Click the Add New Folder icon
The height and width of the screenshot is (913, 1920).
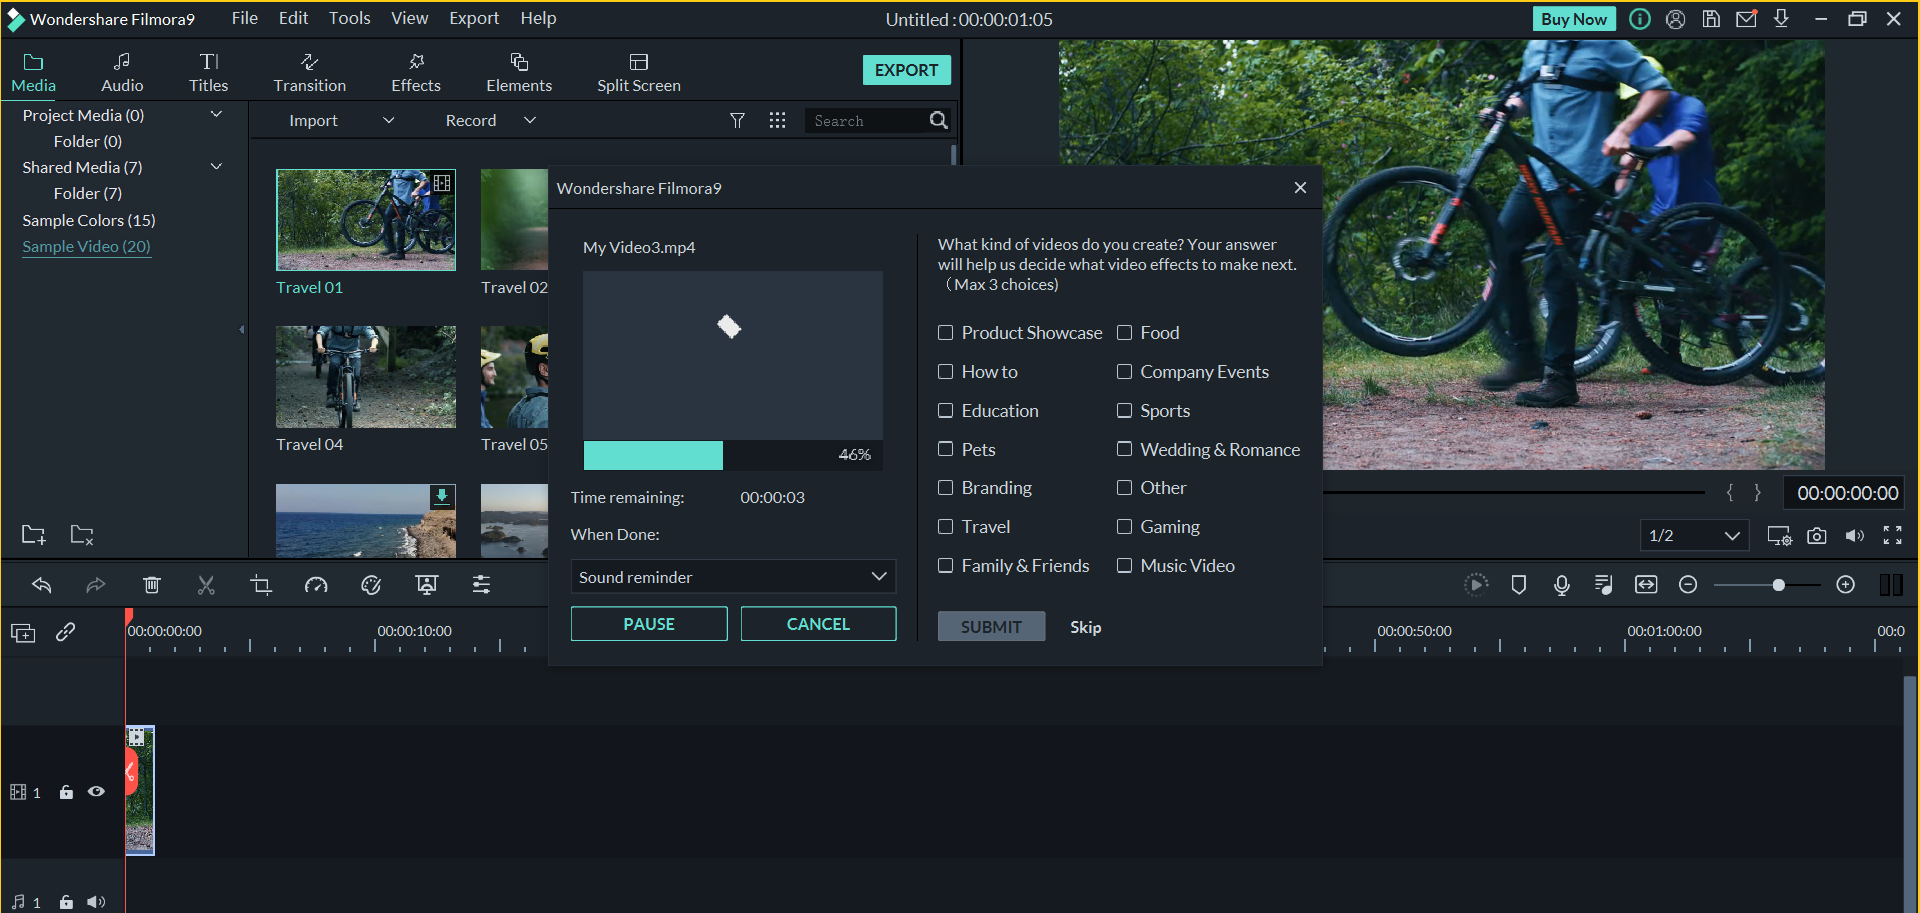point(33,535)
